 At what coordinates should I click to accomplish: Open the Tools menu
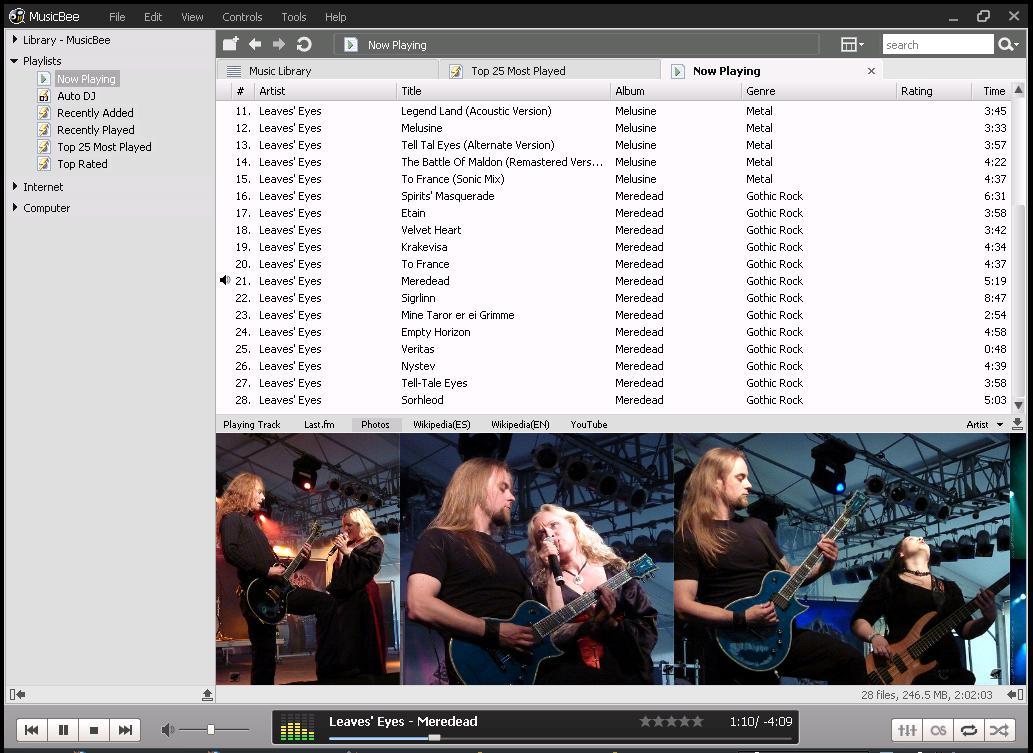point(294,16)
